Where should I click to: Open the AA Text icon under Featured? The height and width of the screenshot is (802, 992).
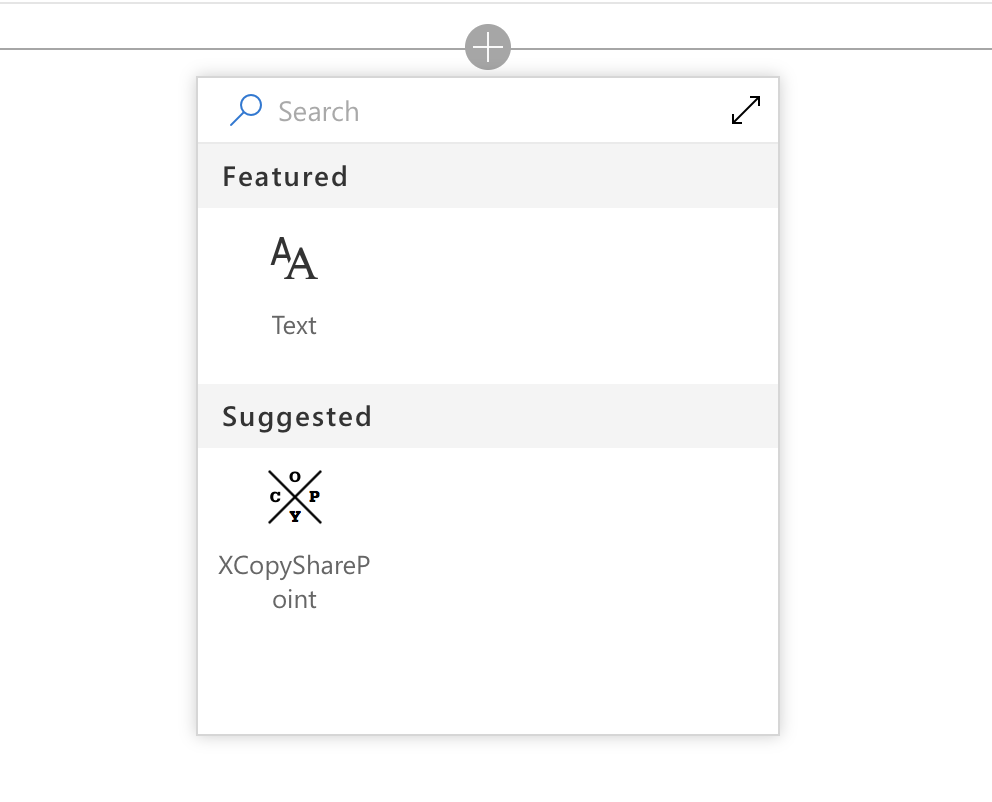pyautogui.click(x=294, y=258)
